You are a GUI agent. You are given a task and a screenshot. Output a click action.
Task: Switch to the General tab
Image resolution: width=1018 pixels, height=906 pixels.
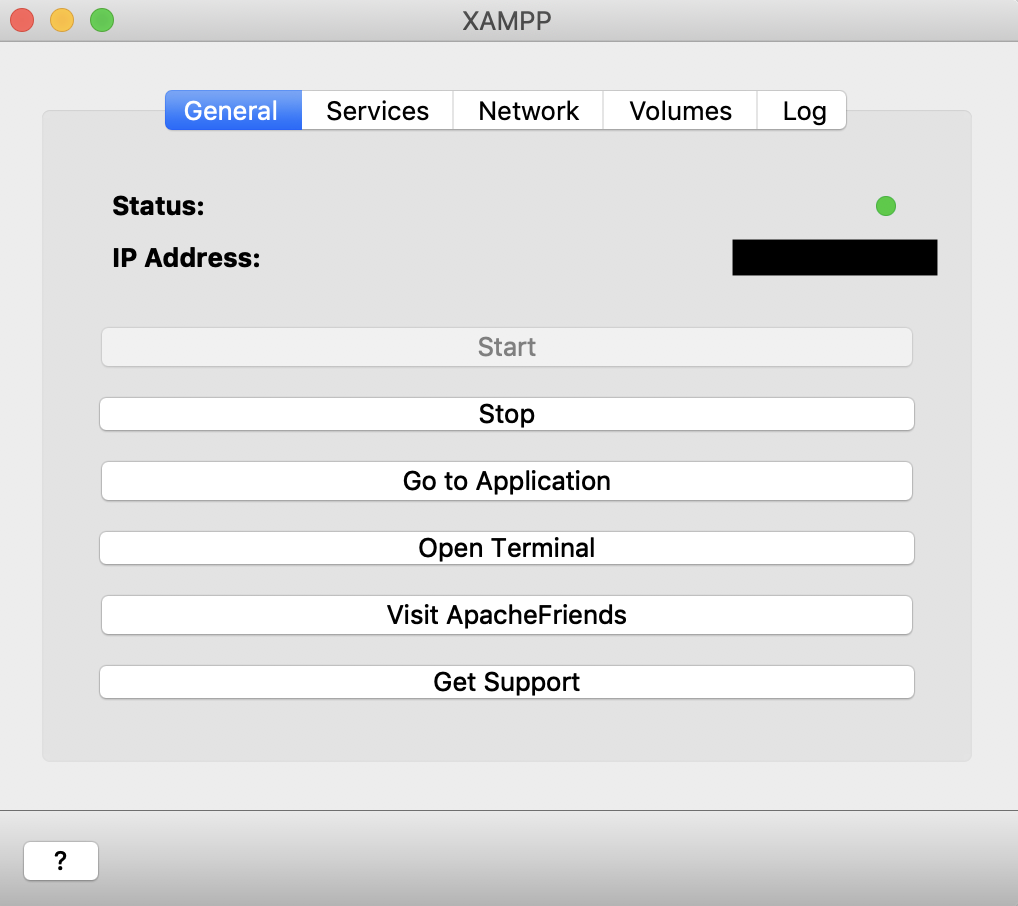tap(233, 110)
